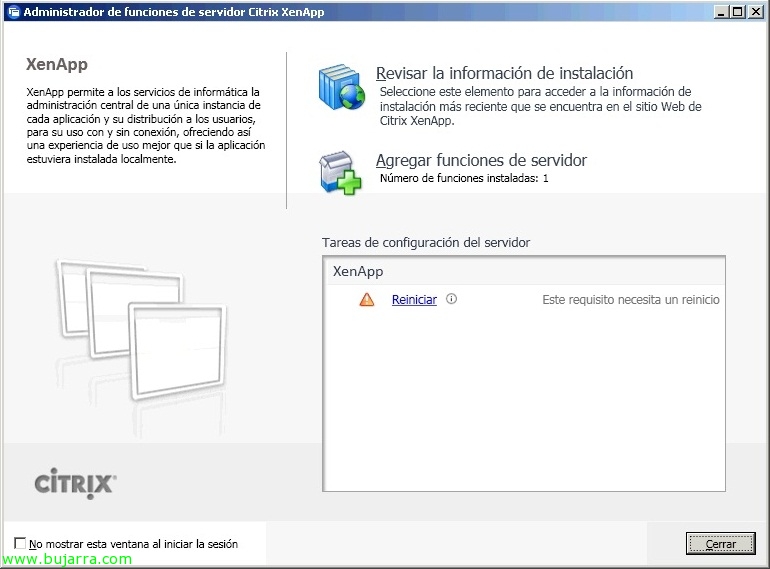The height and width of the screenshot is (569, 770).
Task: Click the XenApp header in tasks list
Action: (358, 271)
